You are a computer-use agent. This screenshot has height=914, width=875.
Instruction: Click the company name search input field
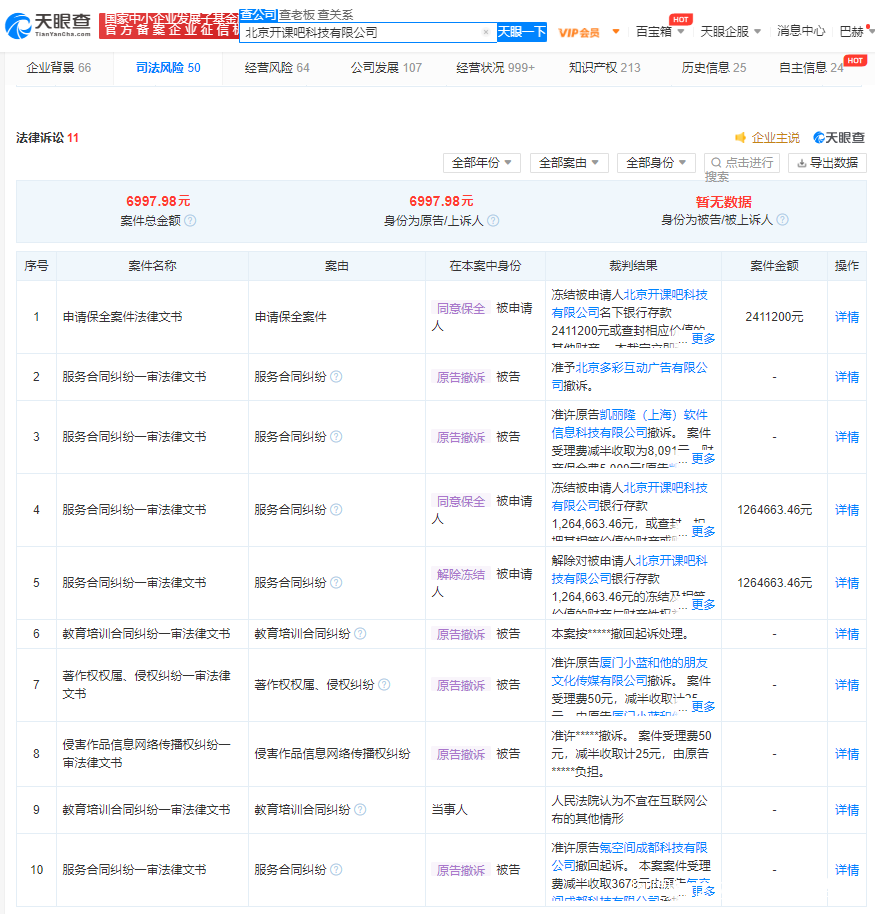360,32
